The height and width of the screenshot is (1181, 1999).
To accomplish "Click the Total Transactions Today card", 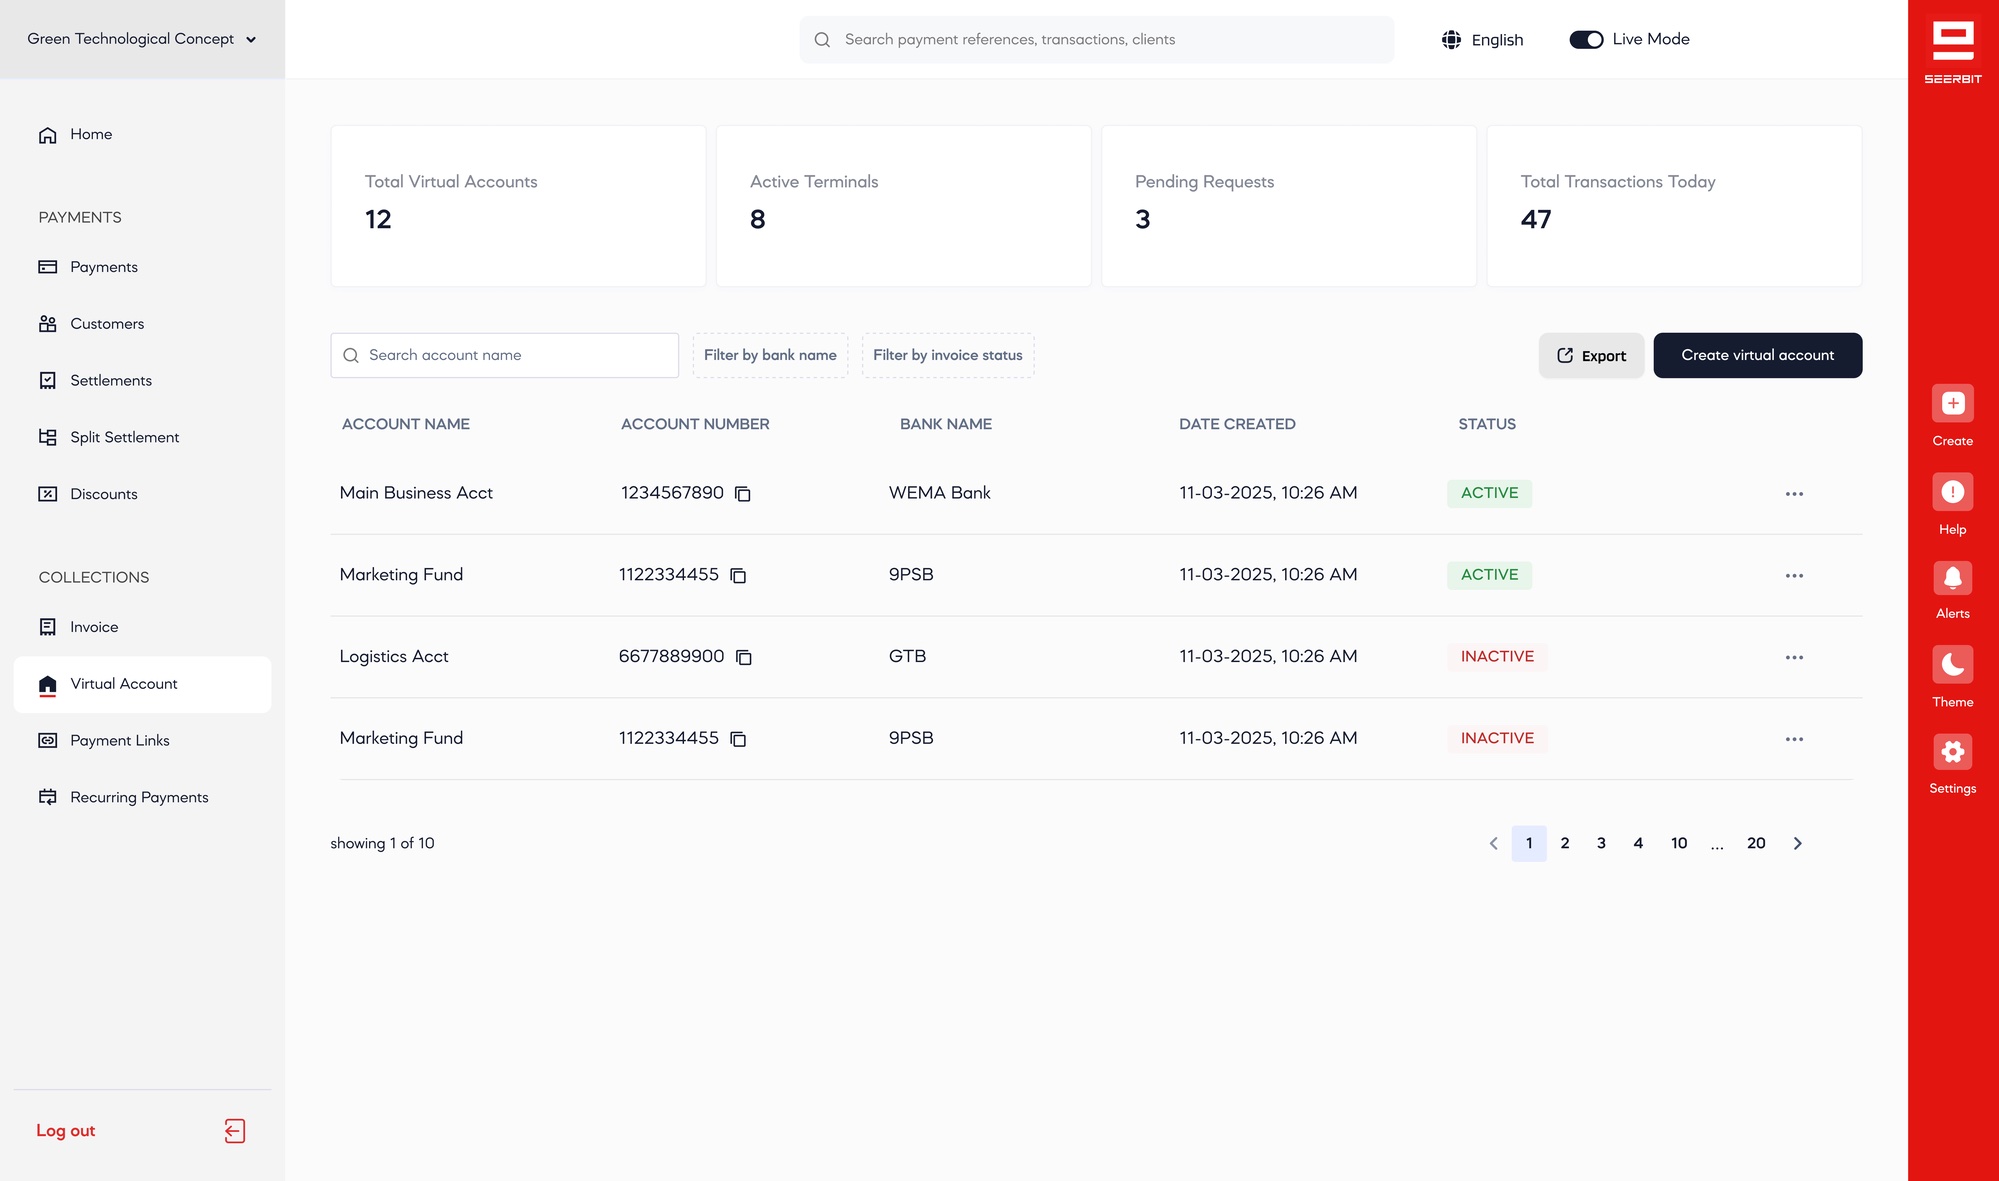I will (x=1674, y=206).
